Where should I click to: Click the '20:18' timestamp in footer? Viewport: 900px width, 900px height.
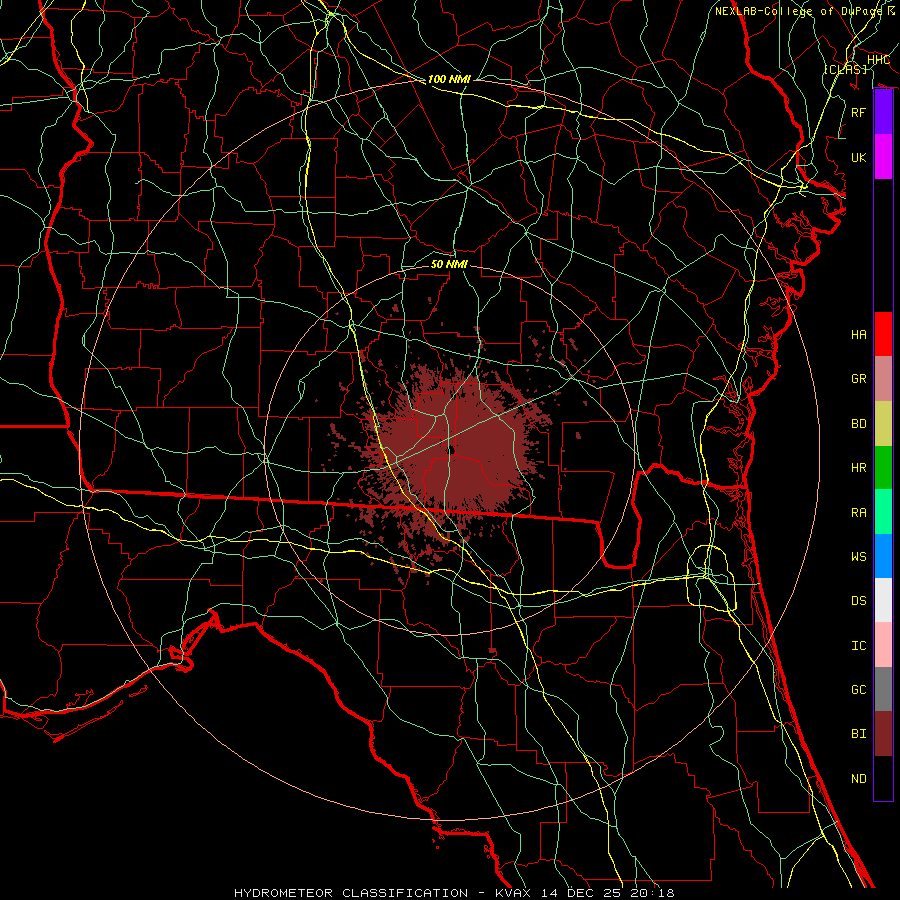coord(651,893)
